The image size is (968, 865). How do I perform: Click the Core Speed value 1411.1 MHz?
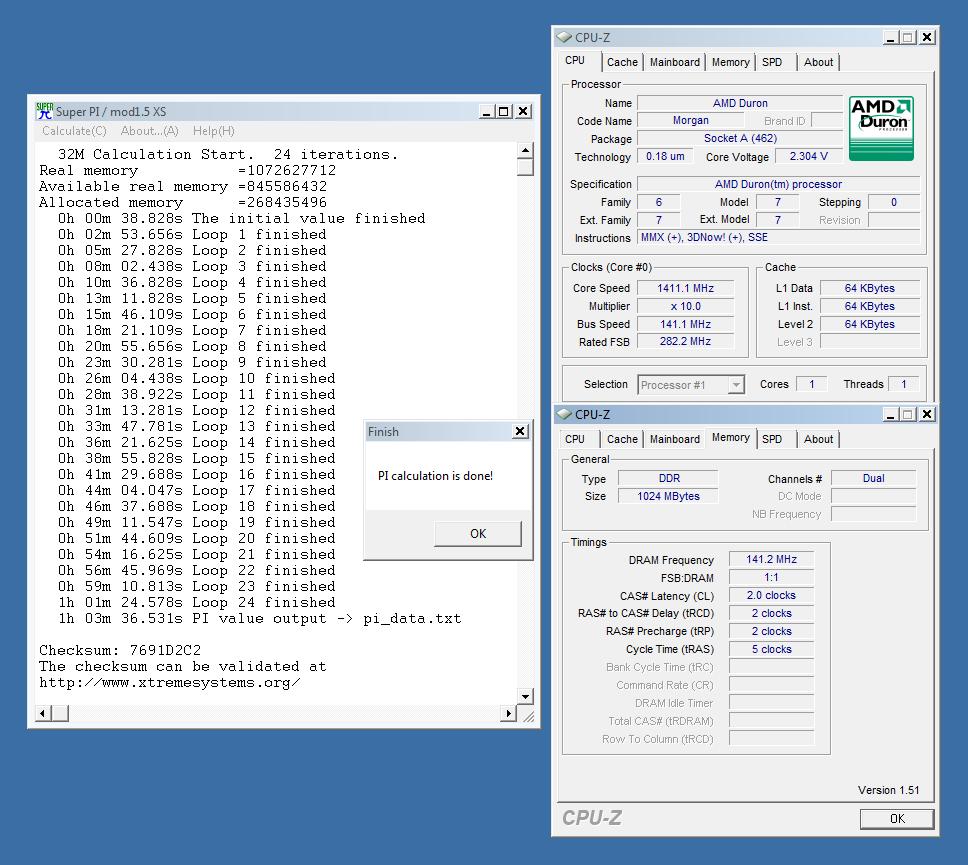(685, 288)
